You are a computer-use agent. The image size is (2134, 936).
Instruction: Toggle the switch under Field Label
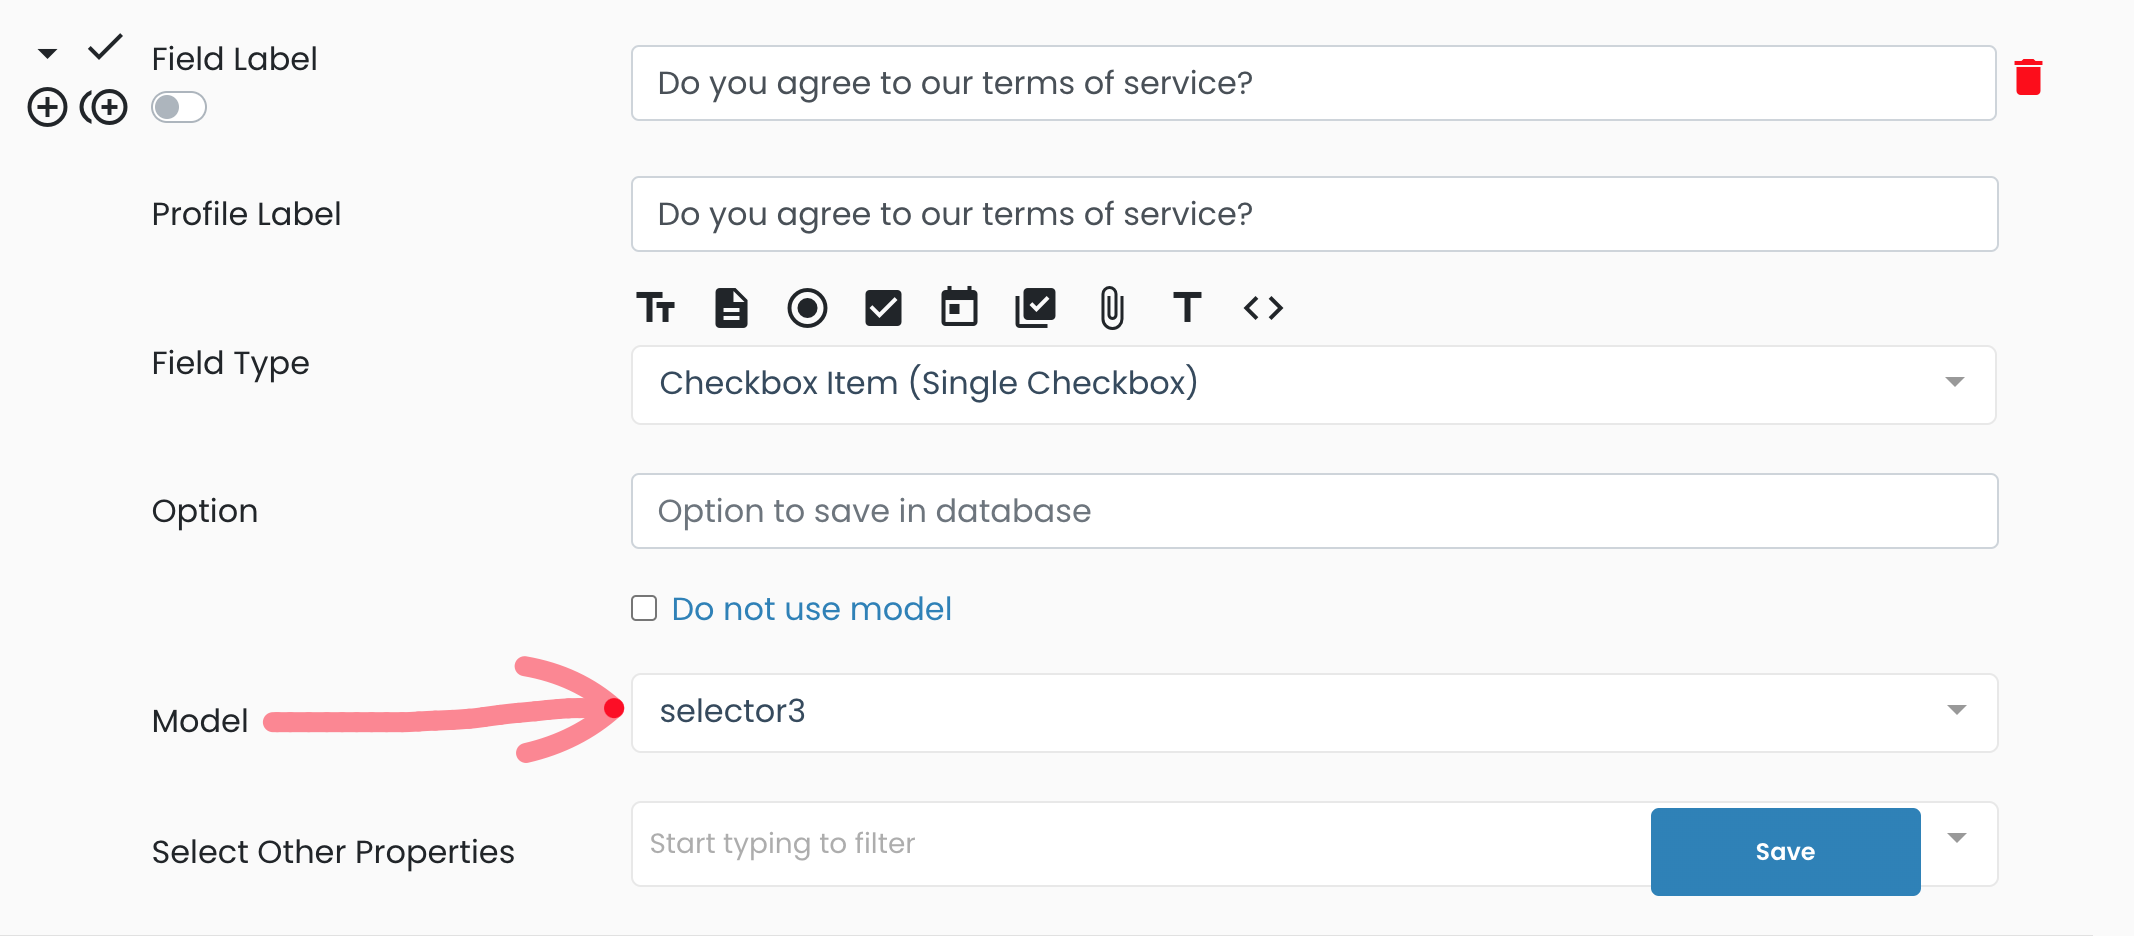tap(179, 107)
